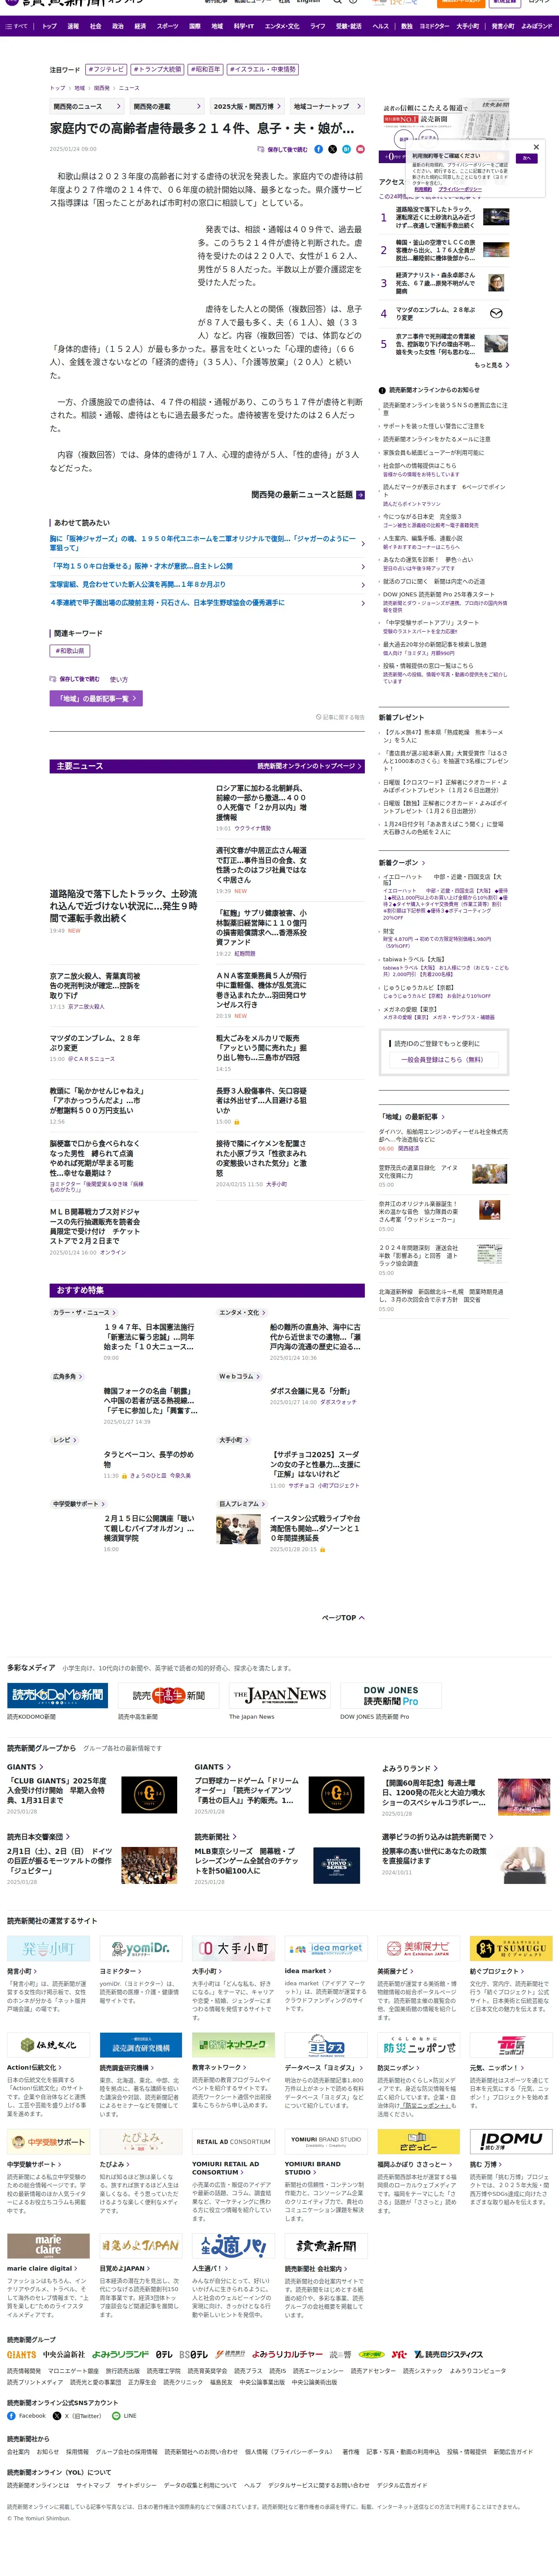Go to the 政治 nav tab
Image resolution: width=559 pixels, height=2576 pixels.
[118, 26]
